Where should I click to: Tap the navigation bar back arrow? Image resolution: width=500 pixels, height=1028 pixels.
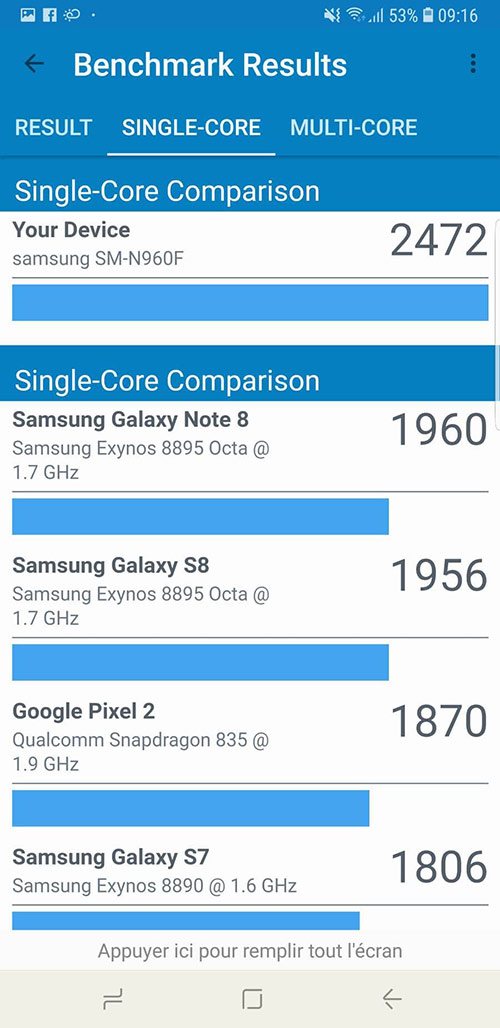[392, 999]
